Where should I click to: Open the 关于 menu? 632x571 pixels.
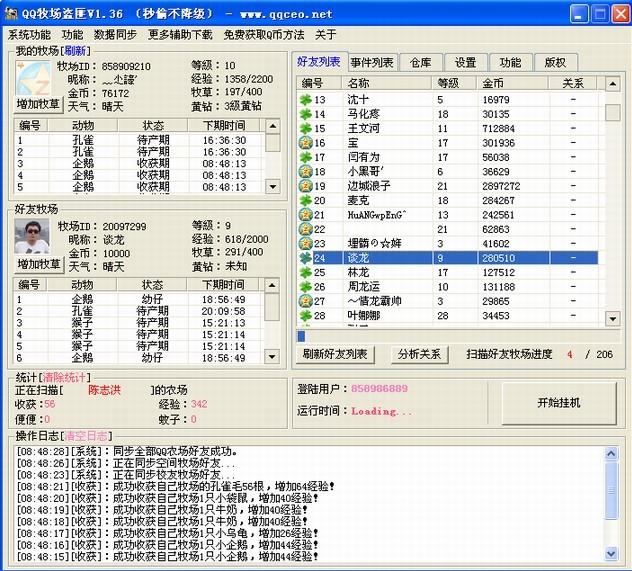pos(325,35)
